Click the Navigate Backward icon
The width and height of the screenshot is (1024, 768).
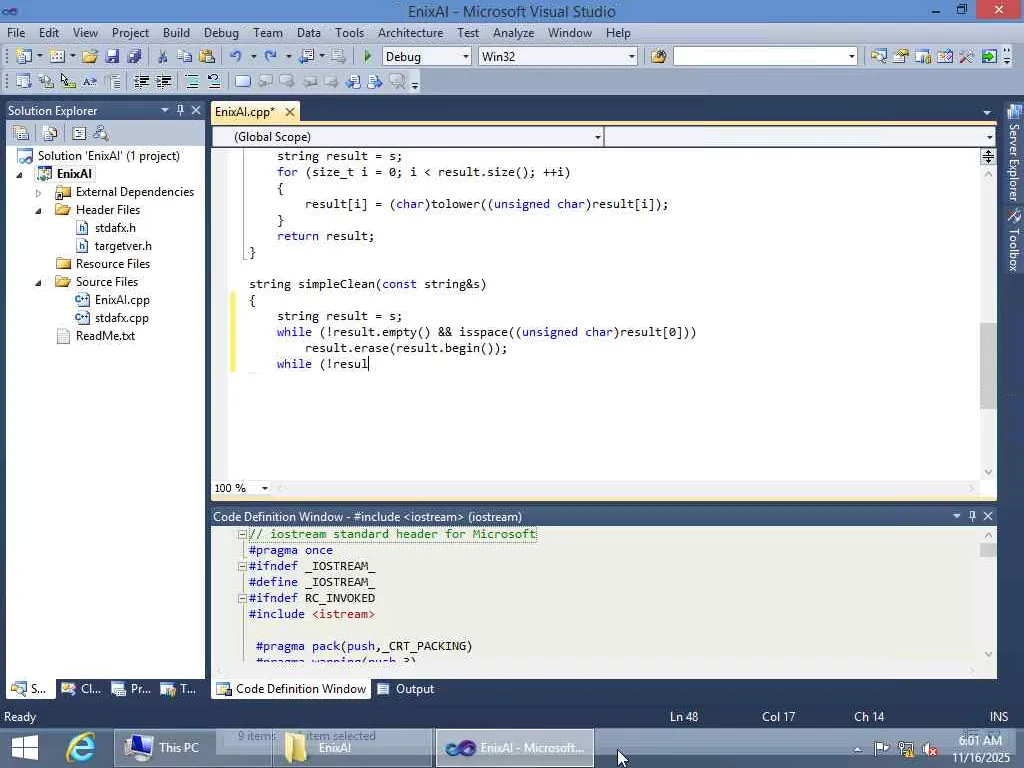point(306,57)
